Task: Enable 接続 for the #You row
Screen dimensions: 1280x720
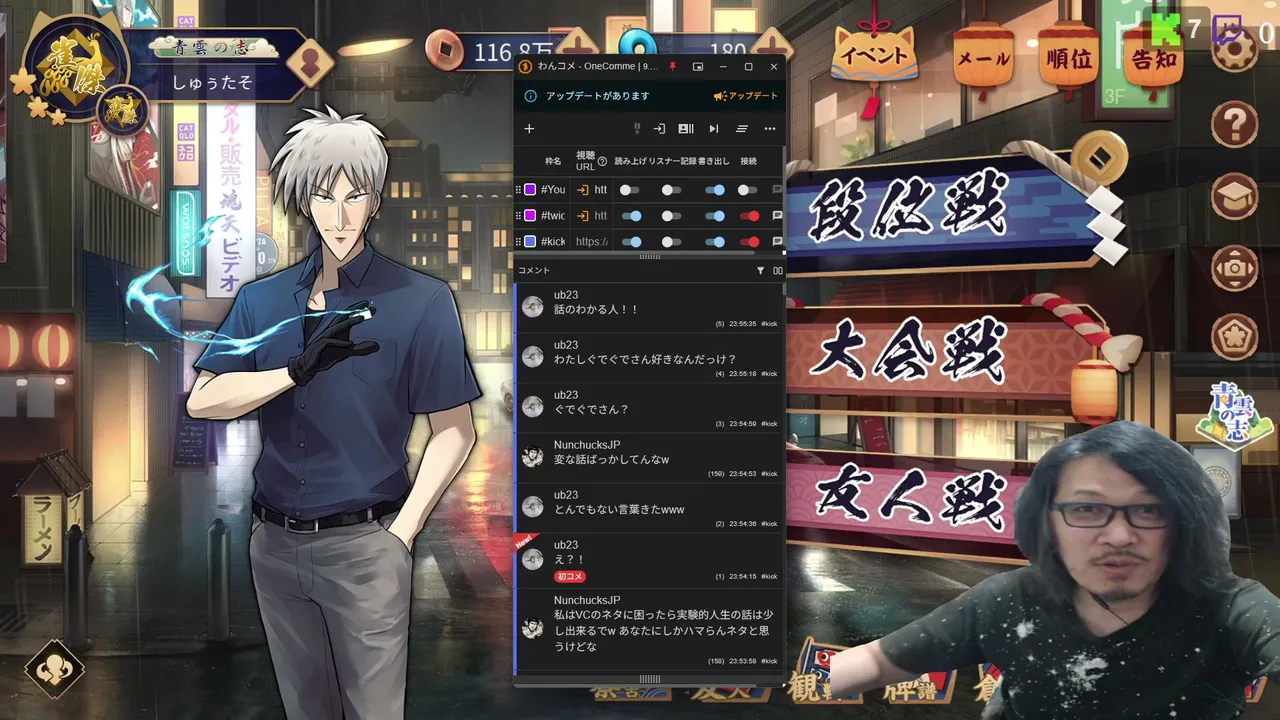Action: coord(748,189)
